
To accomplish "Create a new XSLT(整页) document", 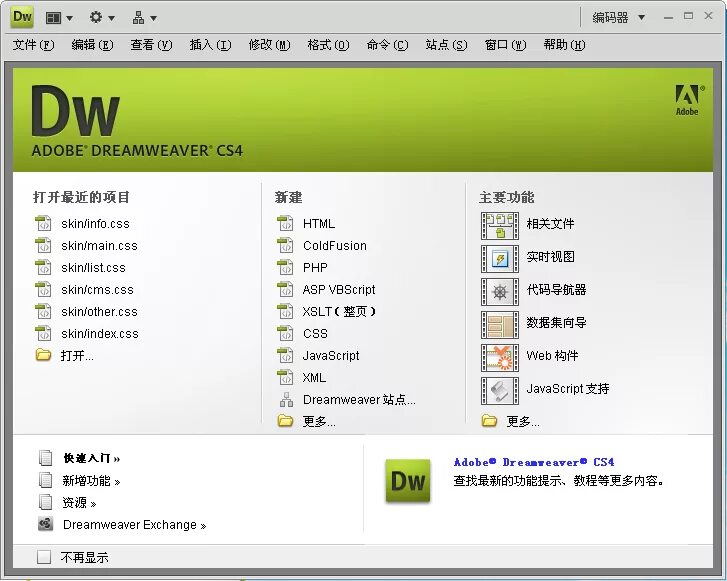I will [339, 311].
